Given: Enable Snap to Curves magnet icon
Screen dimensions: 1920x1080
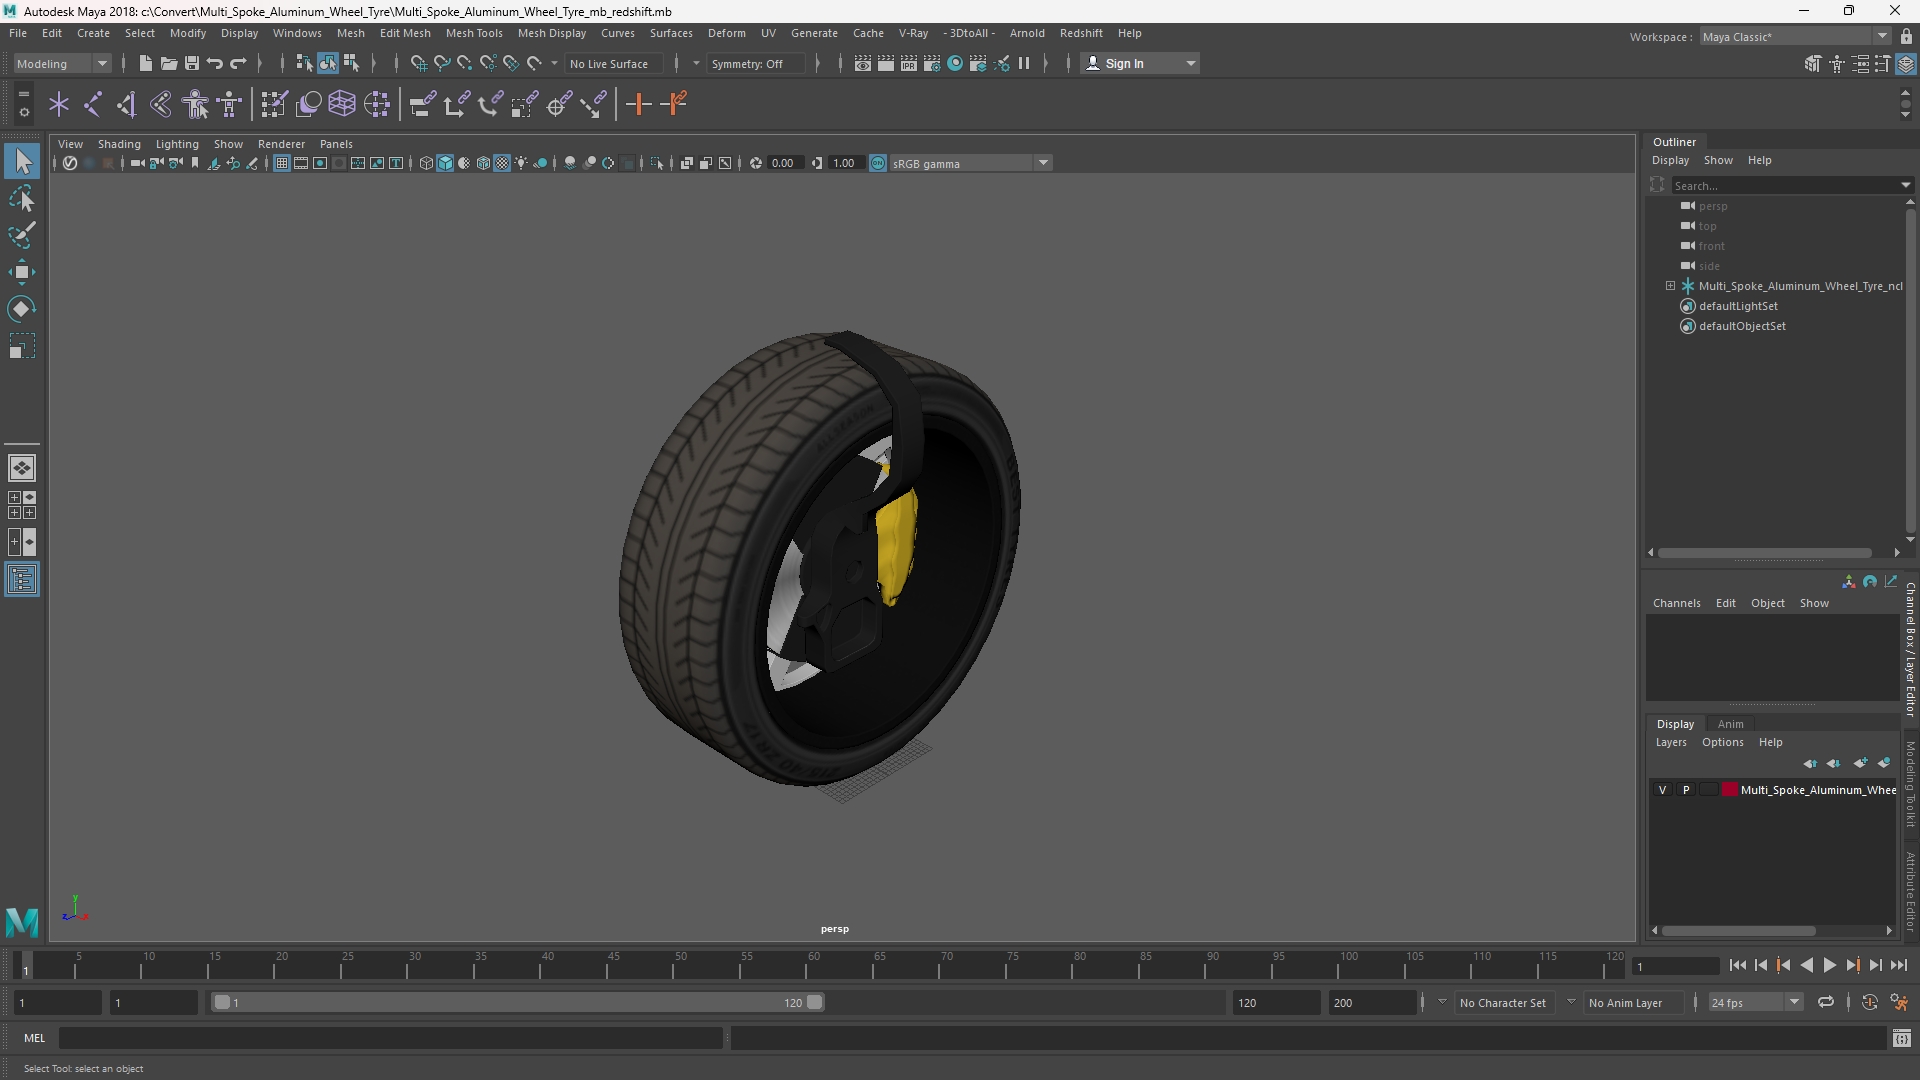Looking at the screenshot, I should (x=441, y=63).
